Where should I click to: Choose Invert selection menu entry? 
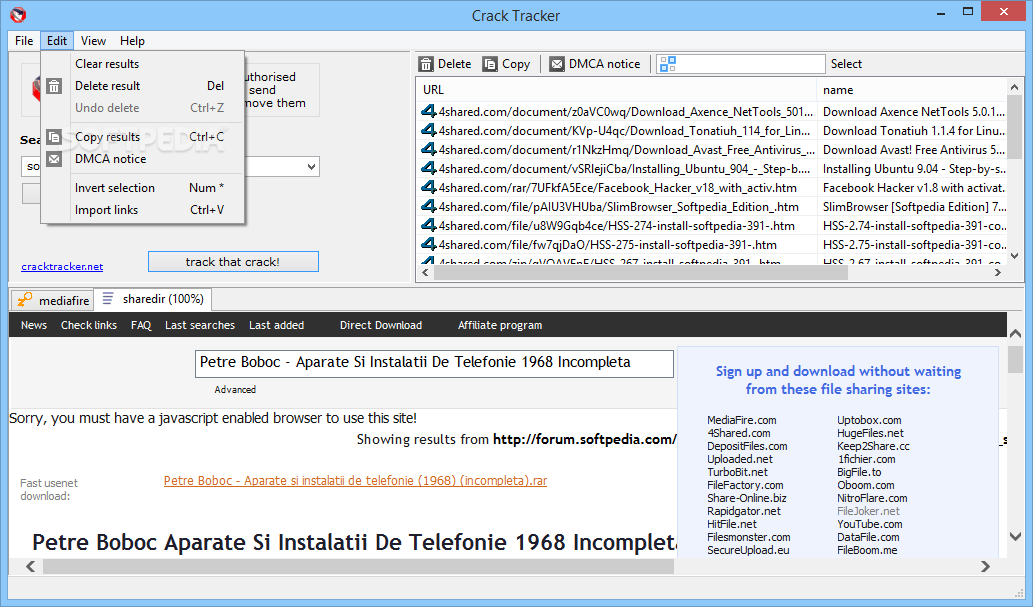coord(142,188)
